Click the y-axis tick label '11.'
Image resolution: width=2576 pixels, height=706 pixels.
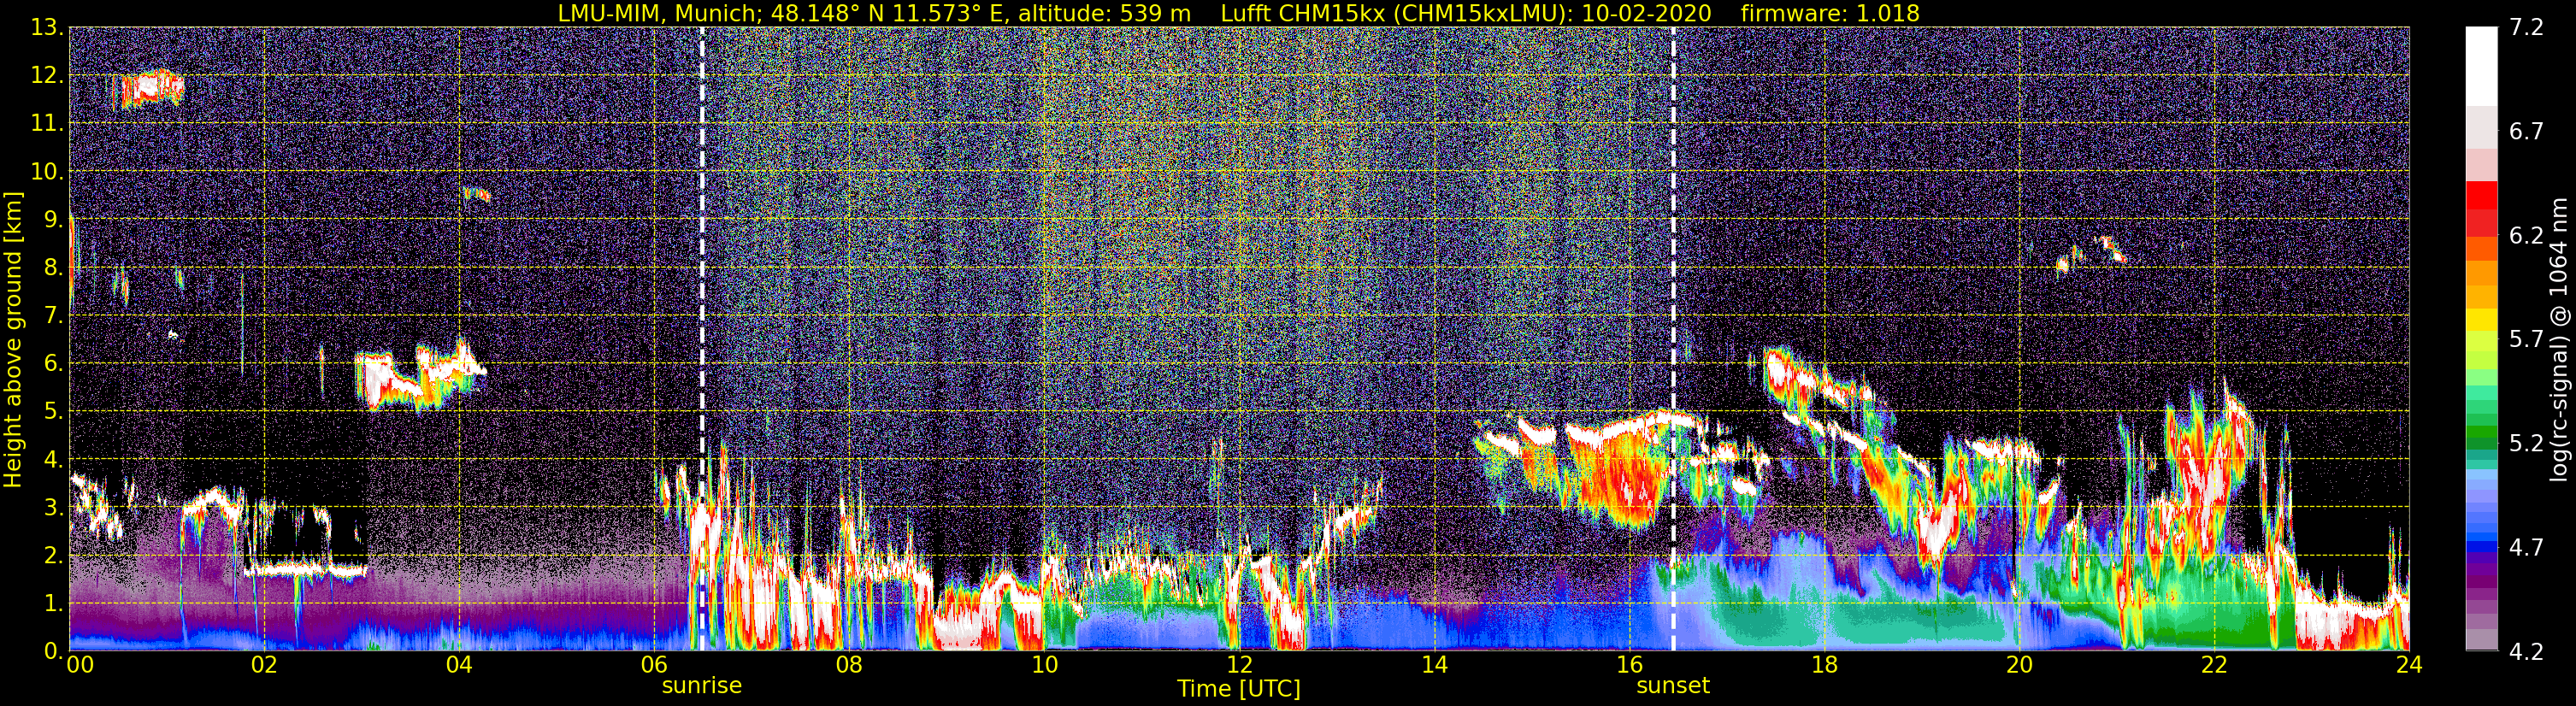click(47, 124)
